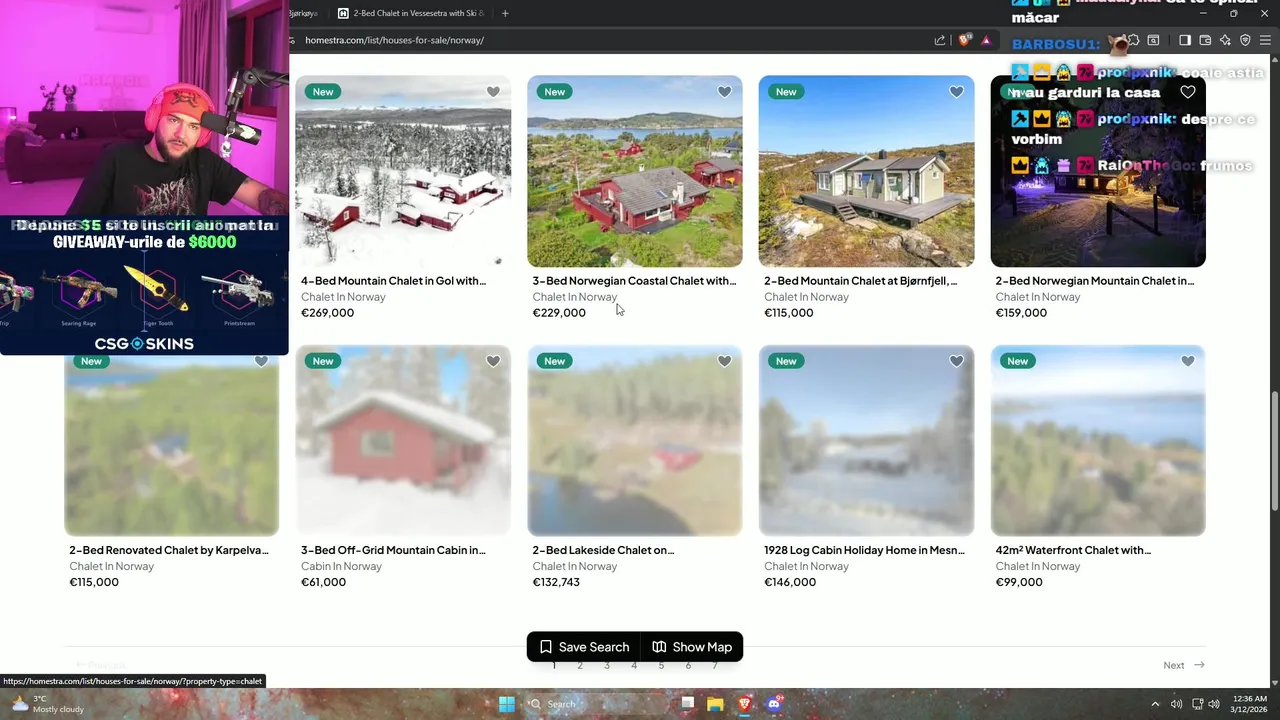Favorite the 1928 Log Cabin Holiday Home
The image size is (1280, 720).
pos(956,361)
